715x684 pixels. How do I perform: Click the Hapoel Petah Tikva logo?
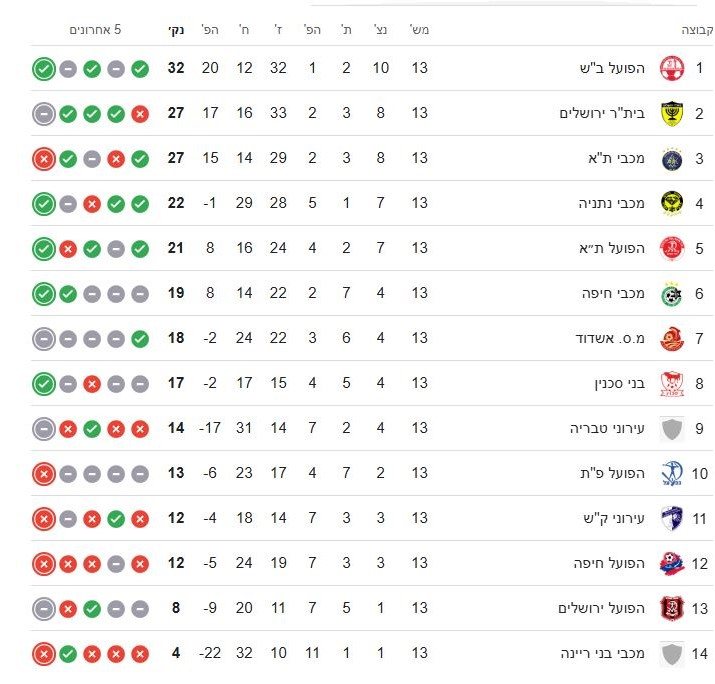click(x=670, y=474)
